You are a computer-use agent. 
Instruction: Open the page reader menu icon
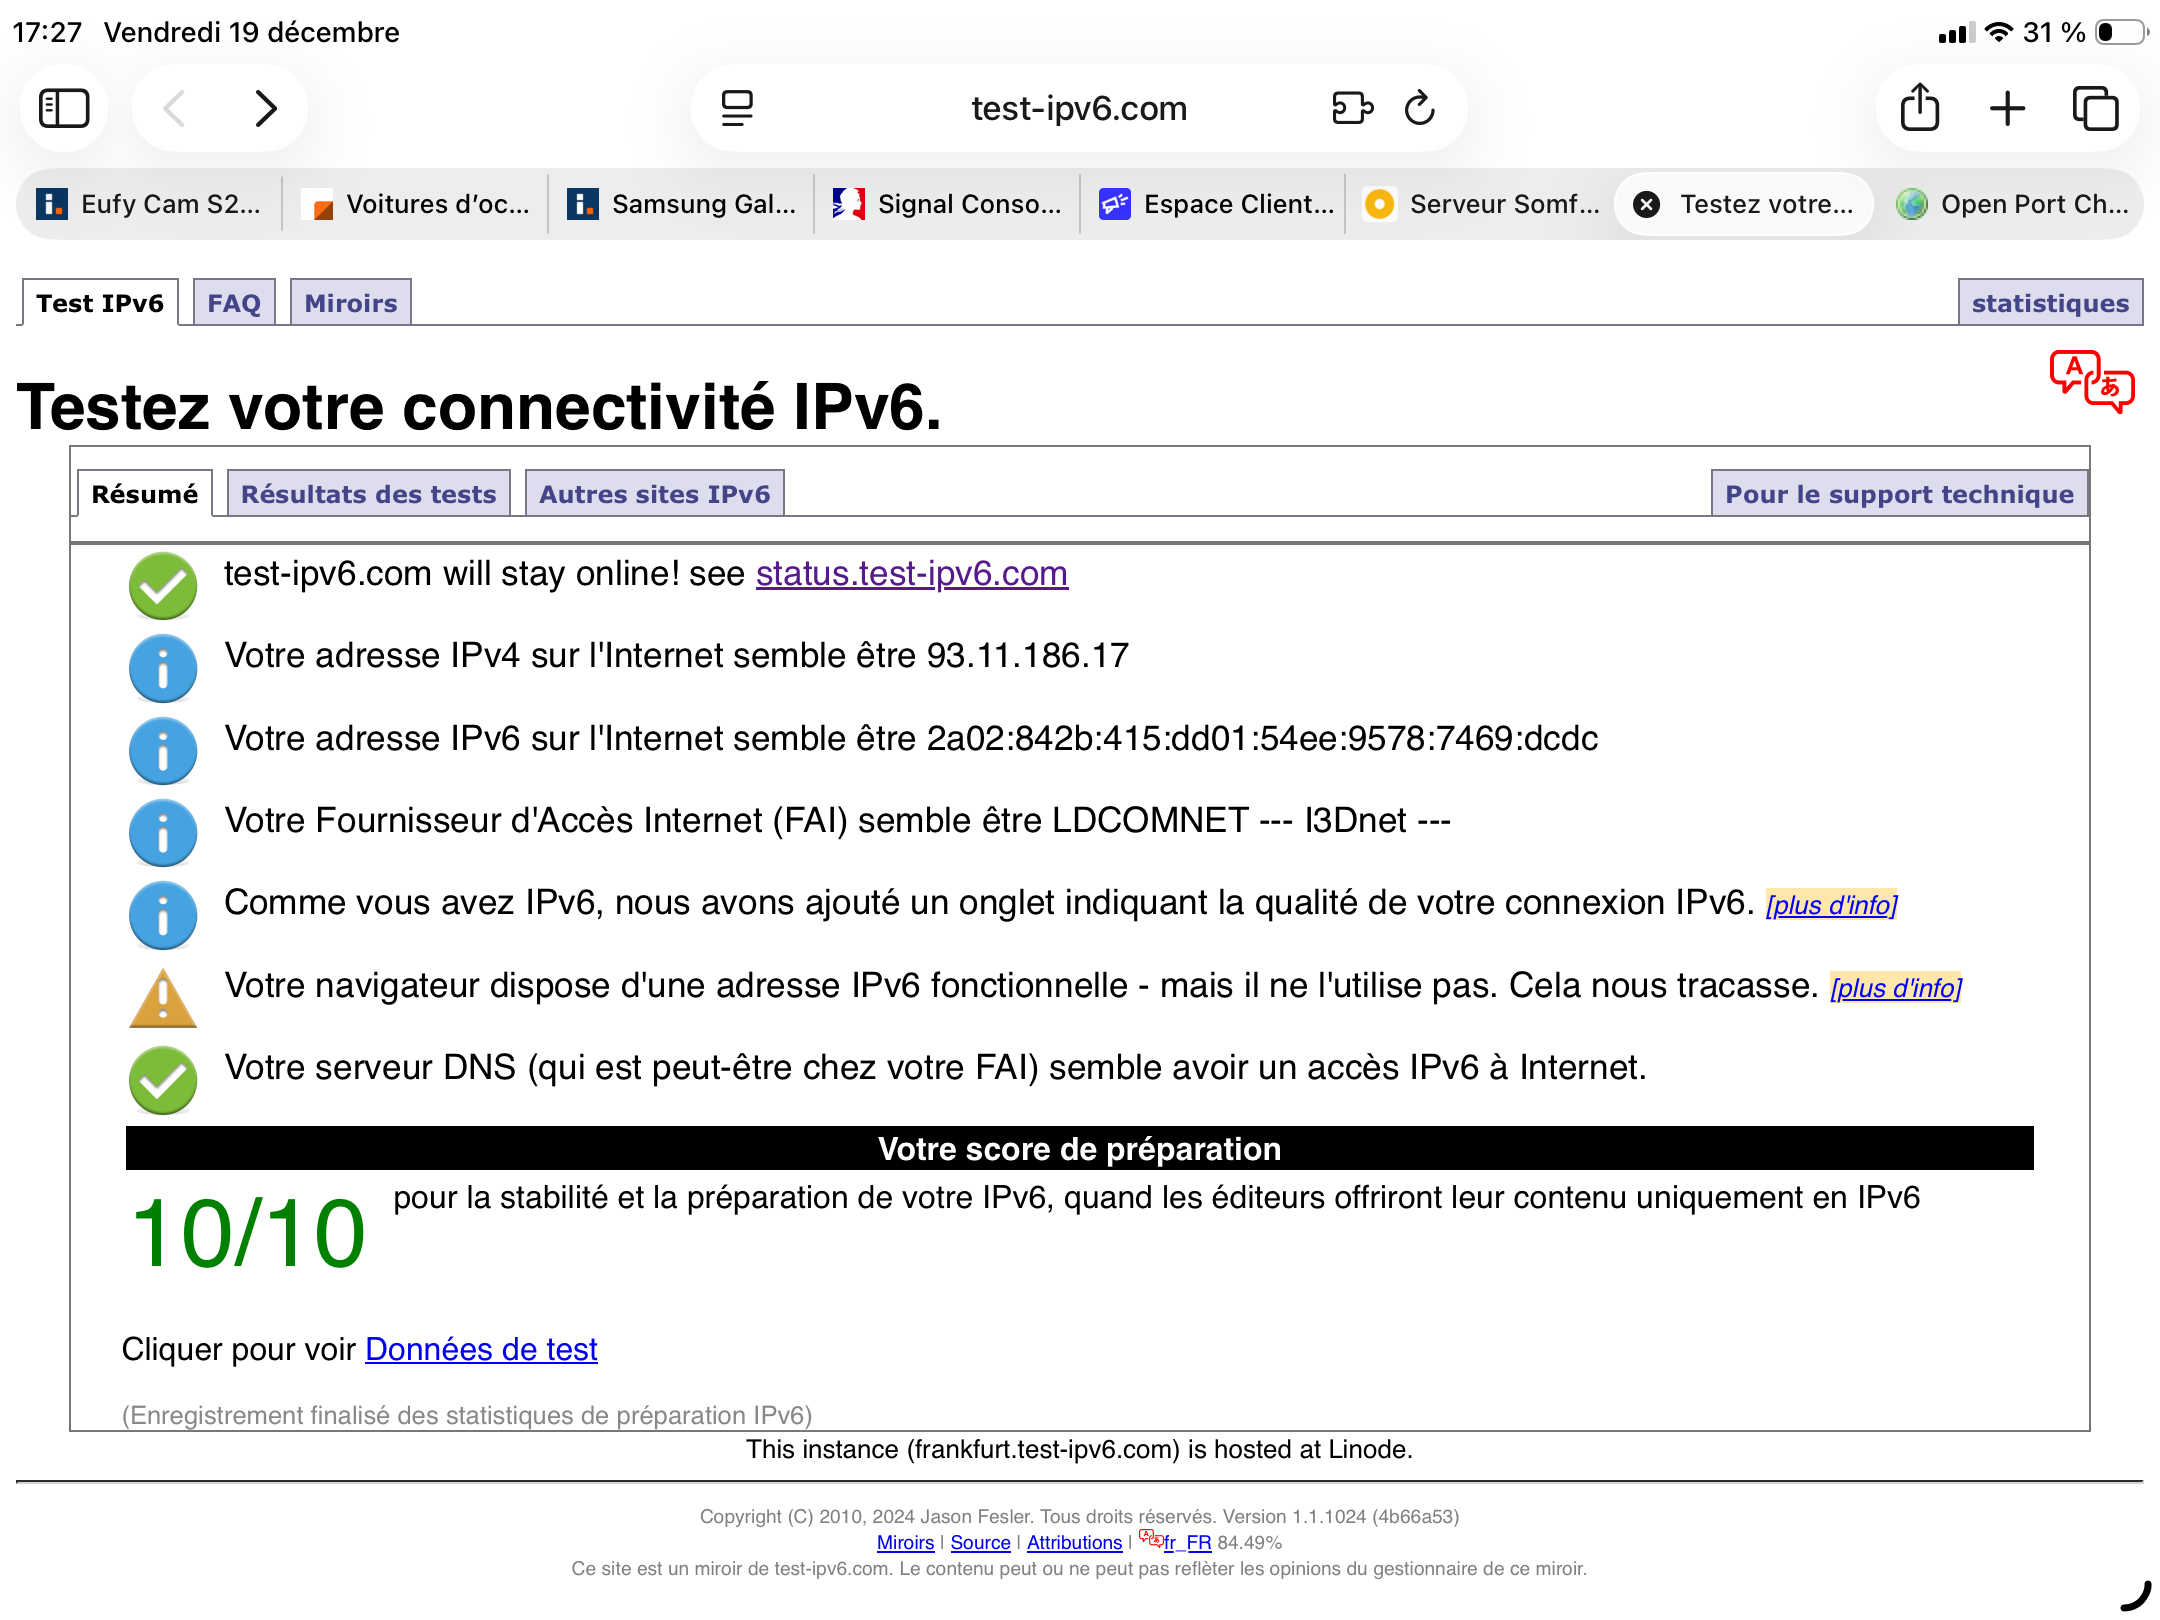click(737, 108)
